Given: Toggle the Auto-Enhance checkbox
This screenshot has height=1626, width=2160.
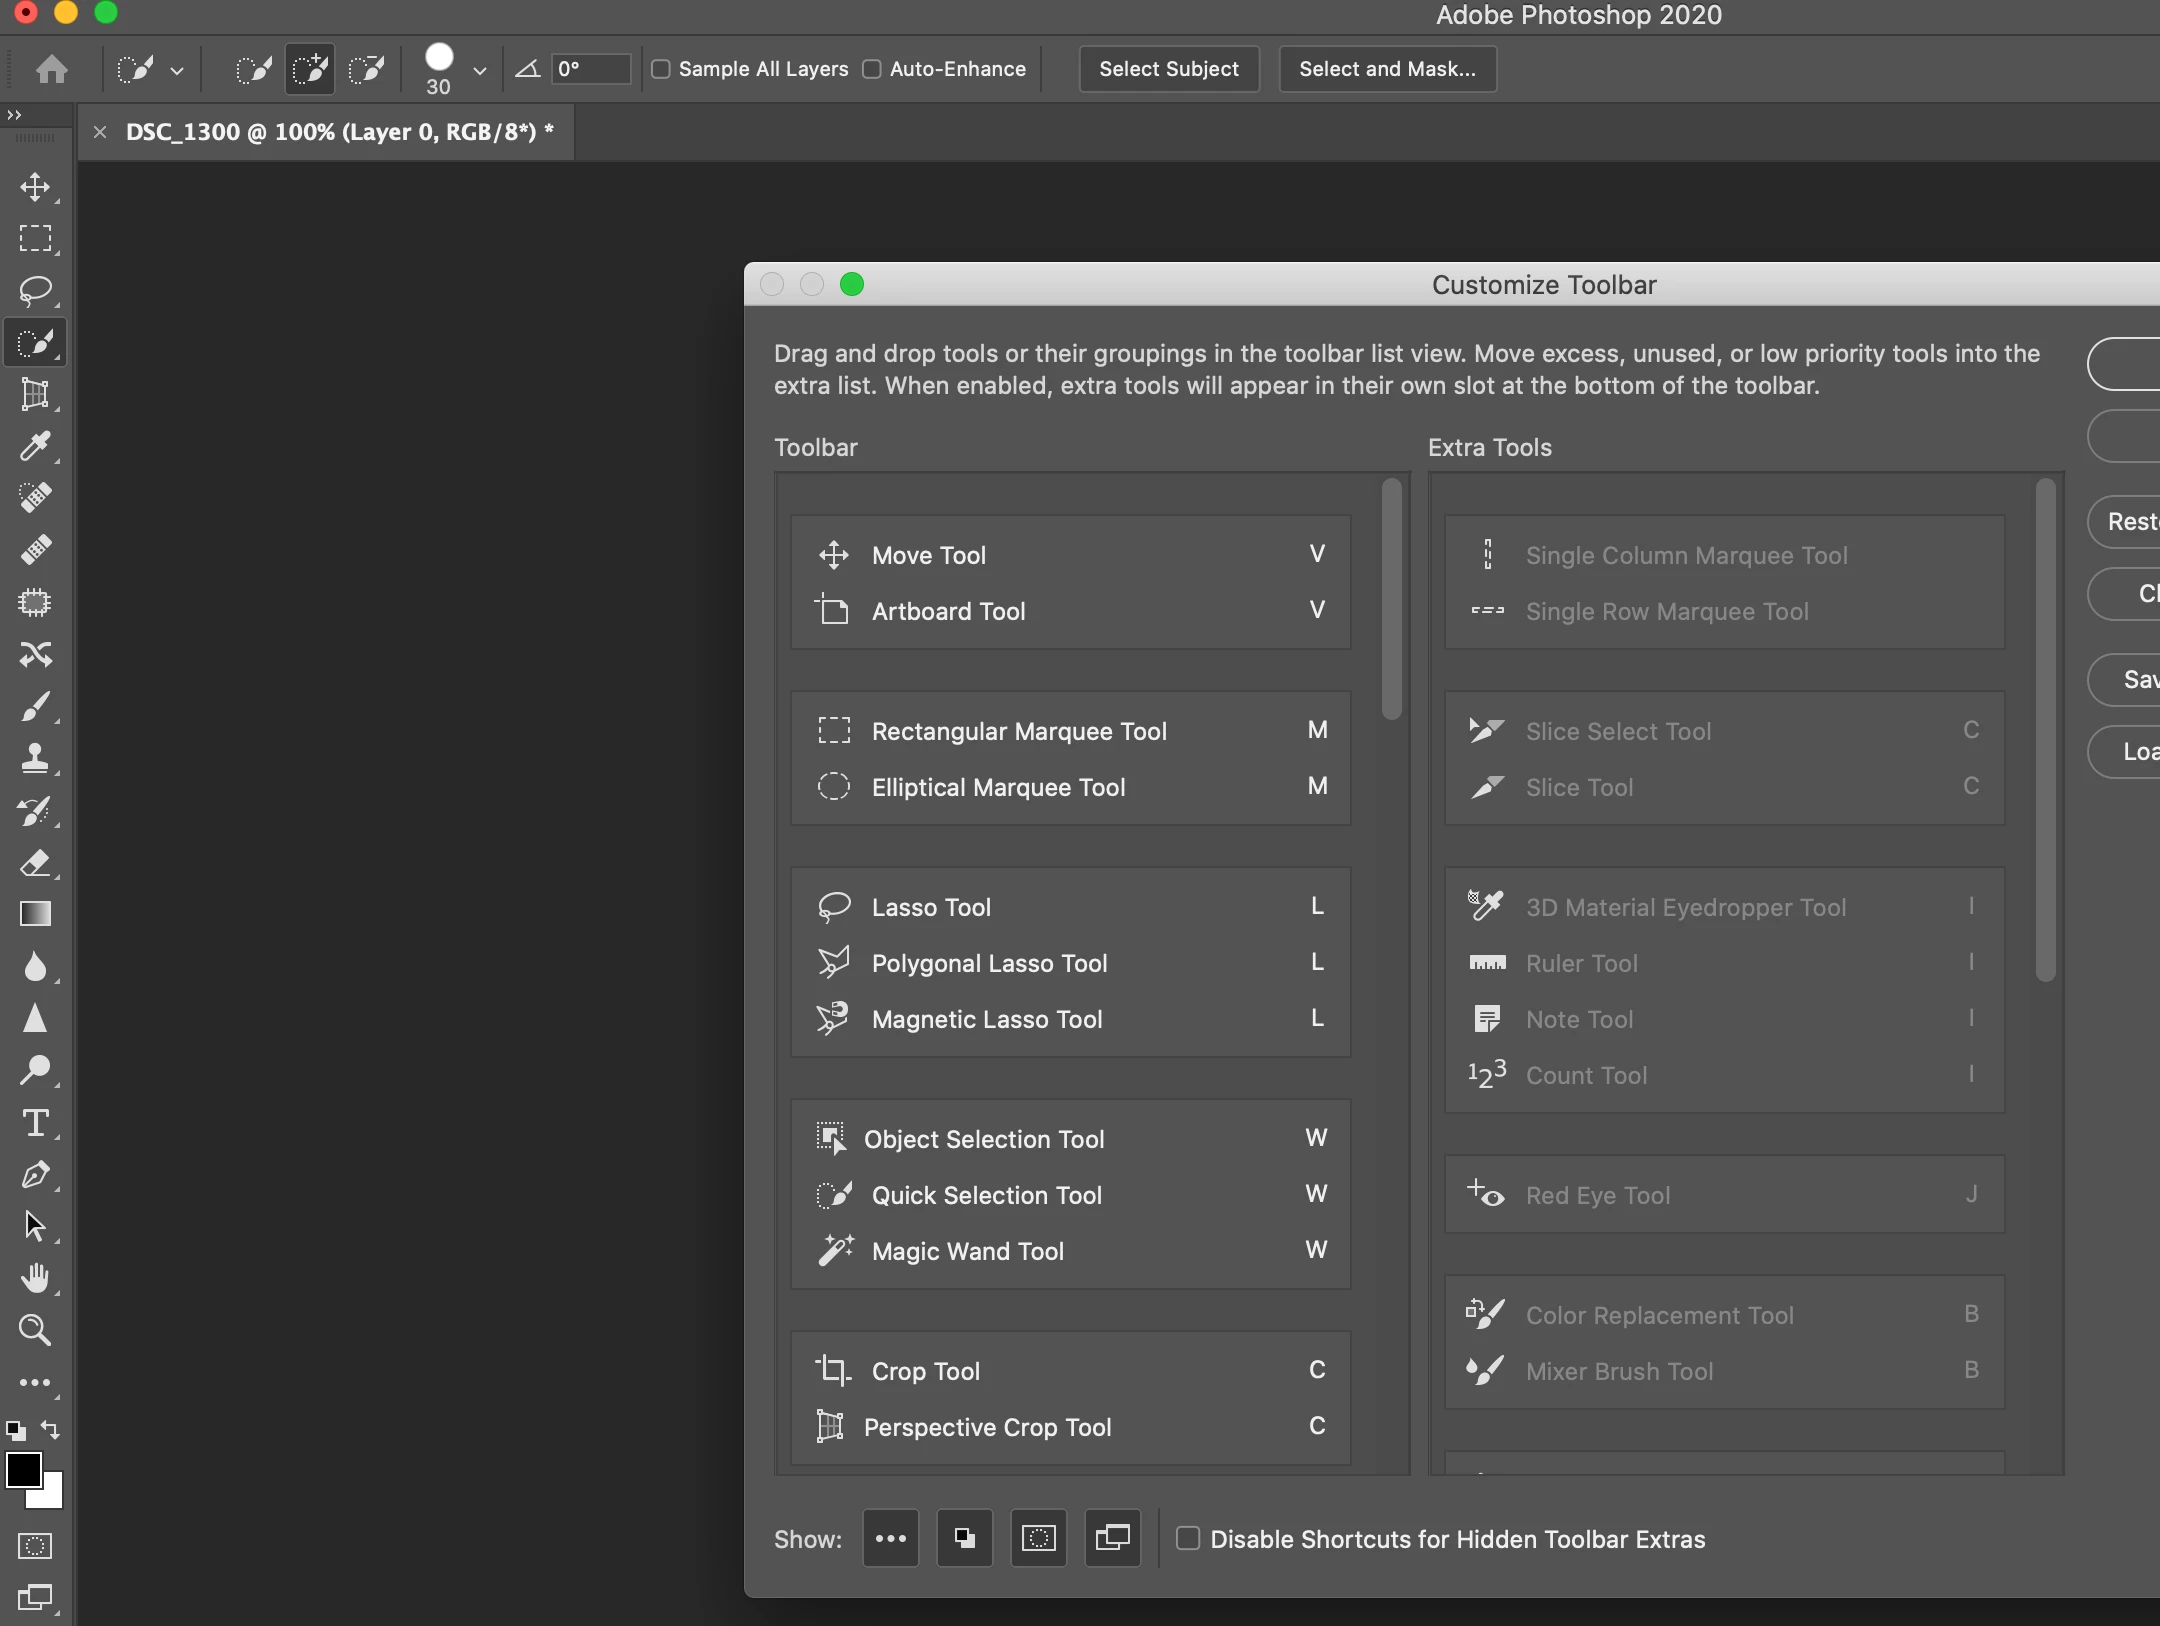Looking at the screenshot, I should (x=872, y=69).
